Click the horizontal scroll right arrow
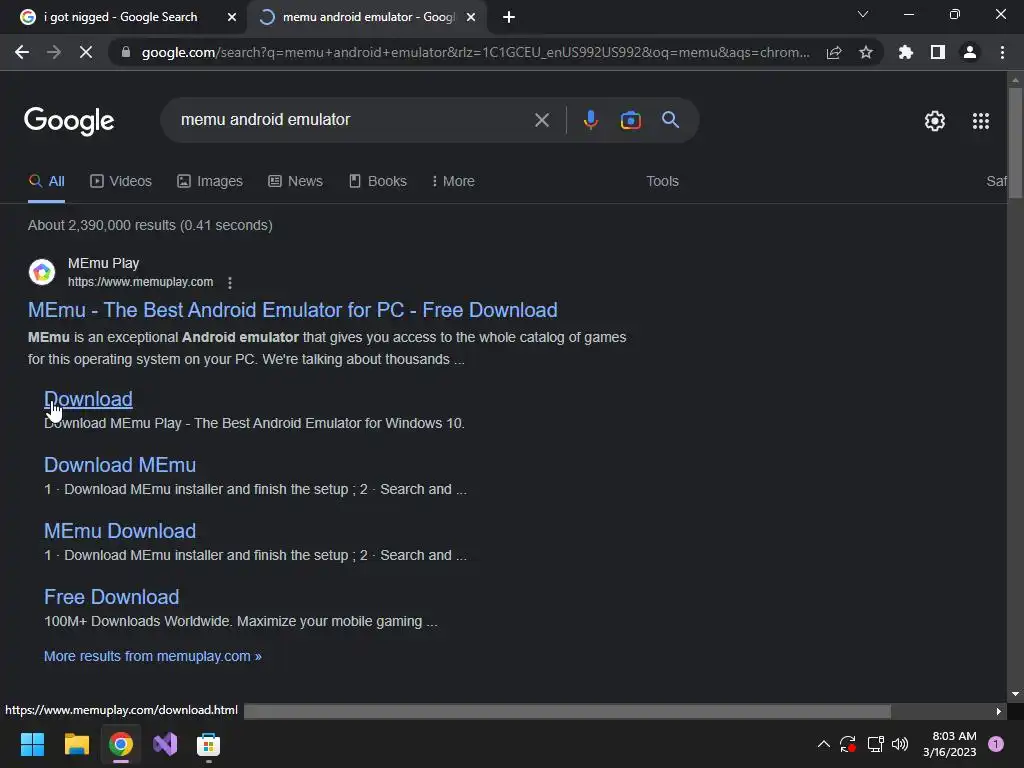The height and width of the screenshot is (768, 1024). click(999, 711)
